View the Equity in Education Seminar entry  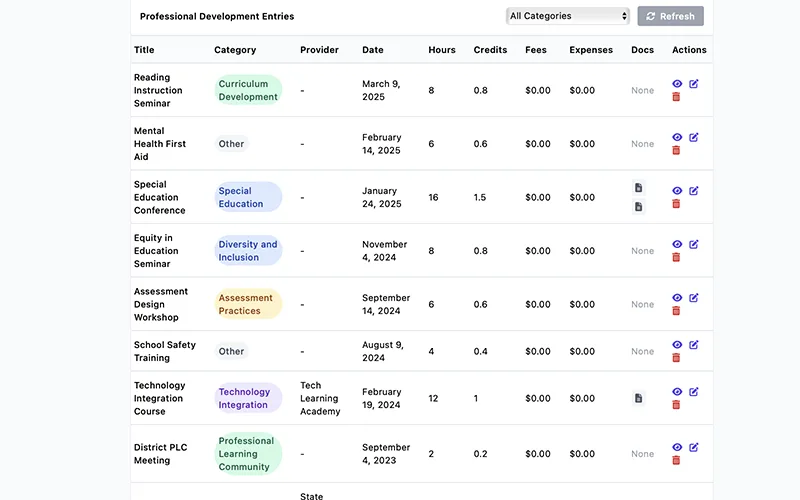[x=677, y=244]
